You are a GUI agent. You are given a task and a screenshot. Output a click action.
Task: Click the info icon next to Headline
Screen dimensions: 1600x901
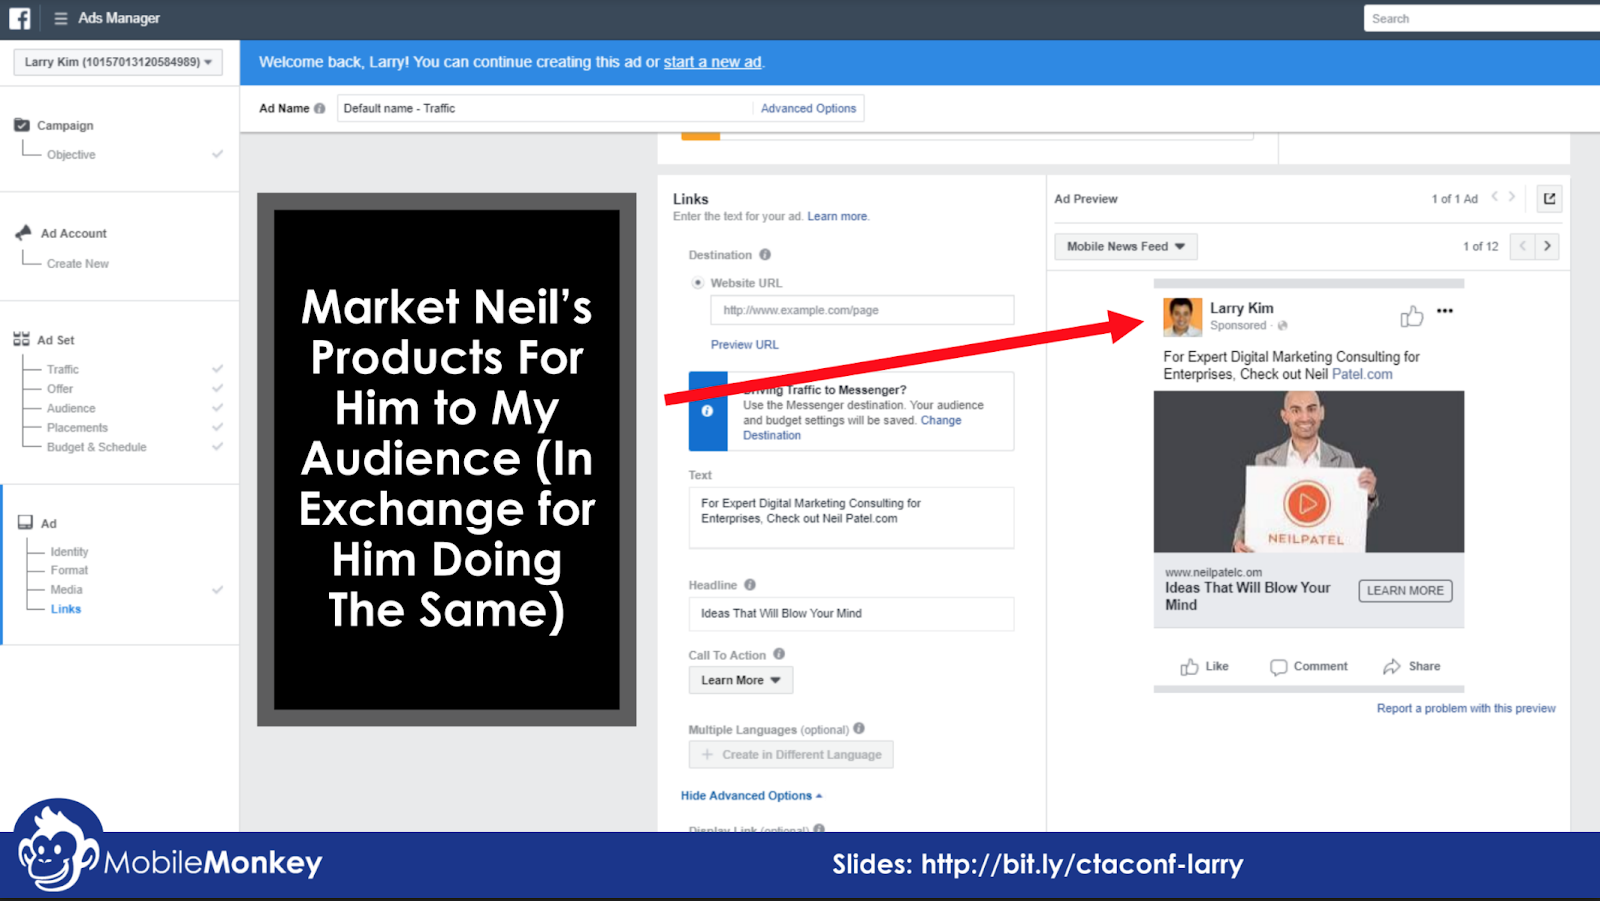tap(750, 585)
